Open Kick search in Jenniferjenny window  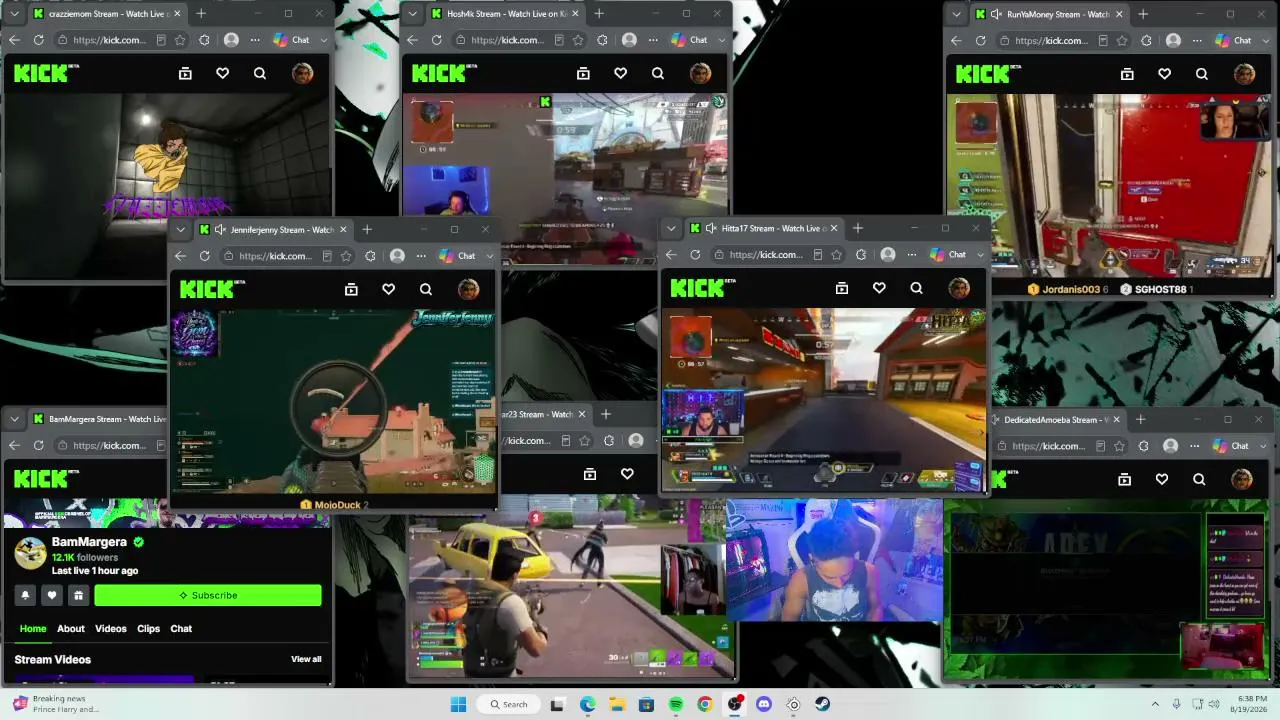coord(426,289)
